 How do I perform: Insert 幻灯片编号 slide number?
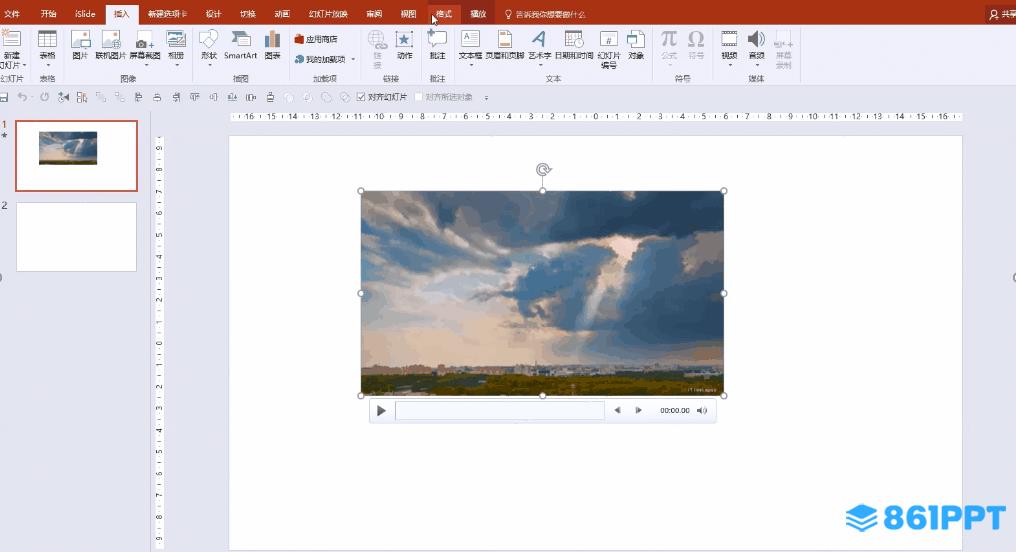[x=608, y=48]
